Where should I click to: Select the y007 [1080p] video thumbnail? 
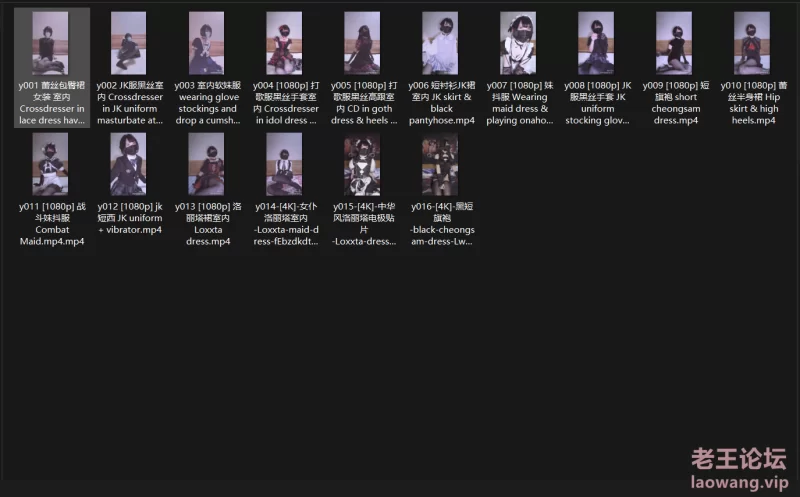pos(518,43)
